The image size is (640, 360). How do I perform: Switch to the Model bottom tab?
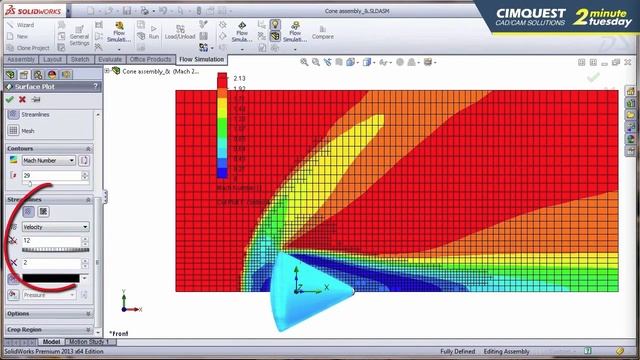(x=51, y=342)
